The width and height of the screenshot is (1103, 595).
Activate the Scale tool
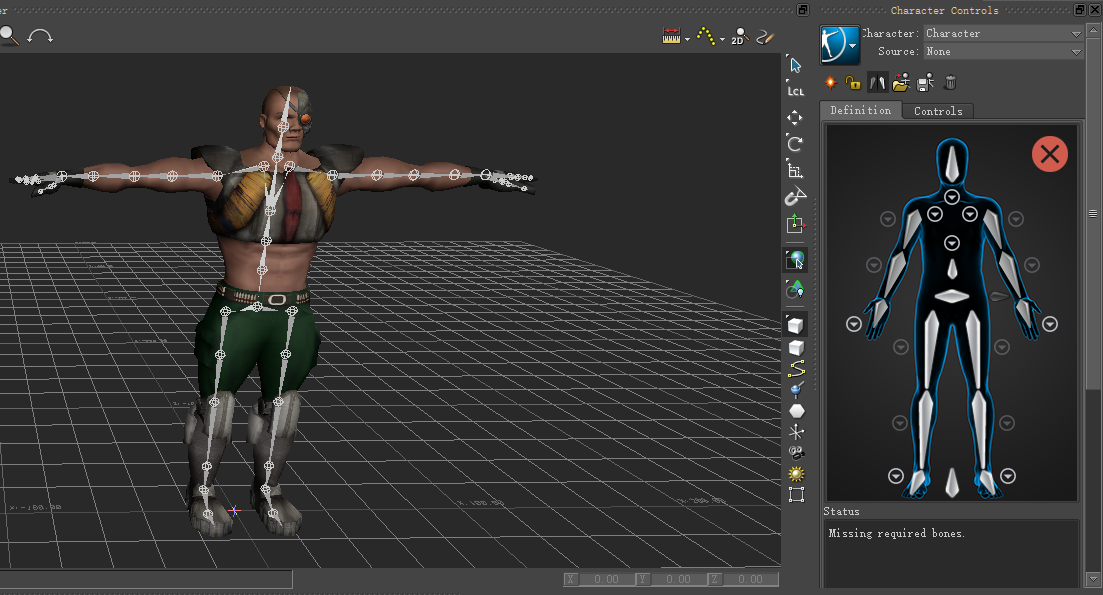pos(795,170)
